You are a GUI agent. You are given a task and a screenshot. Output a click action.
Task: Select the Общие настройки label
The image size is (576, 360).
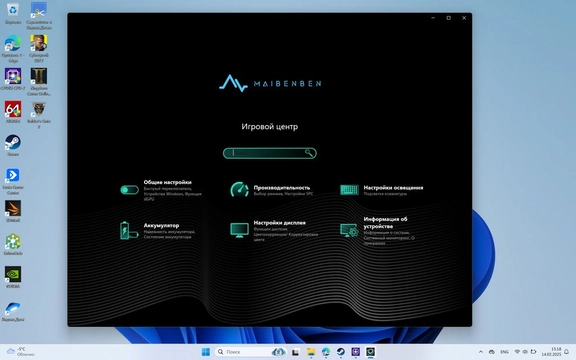(168, 182)
